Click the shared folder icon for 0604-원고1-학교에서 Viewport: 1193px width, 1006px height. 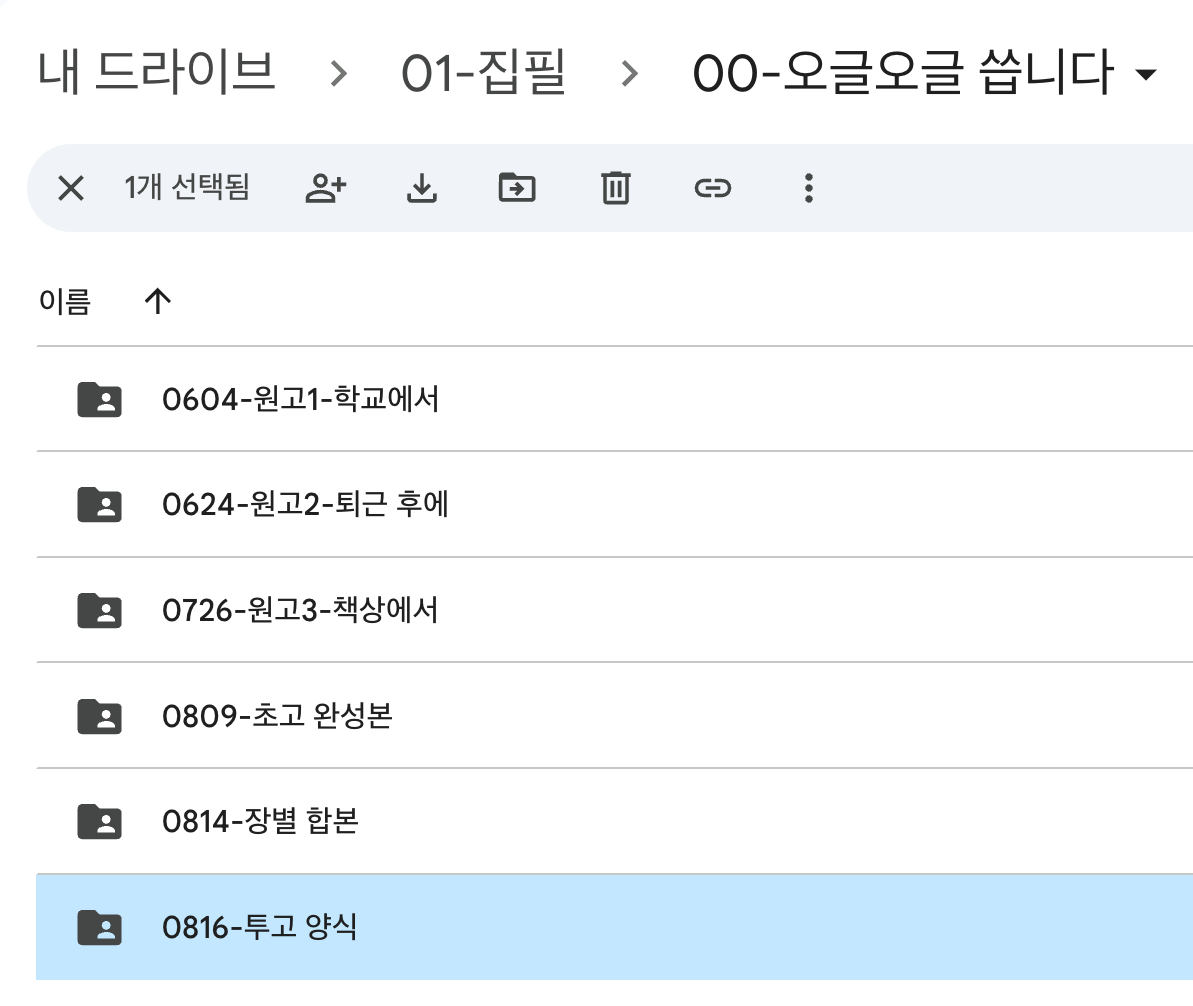coord(100,400)
